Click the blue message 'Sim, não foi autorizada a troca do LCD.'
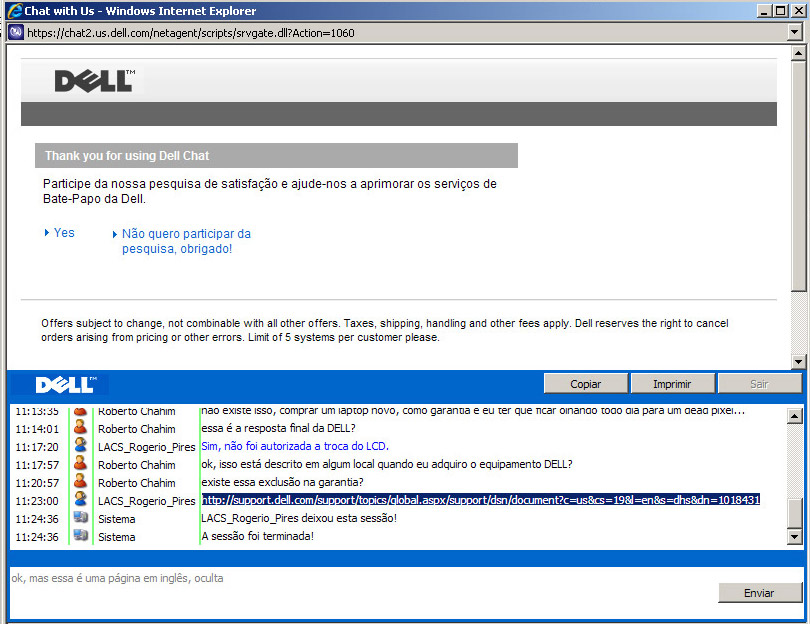The height and width of the screenshot is (624, 810). coord(295,446)
